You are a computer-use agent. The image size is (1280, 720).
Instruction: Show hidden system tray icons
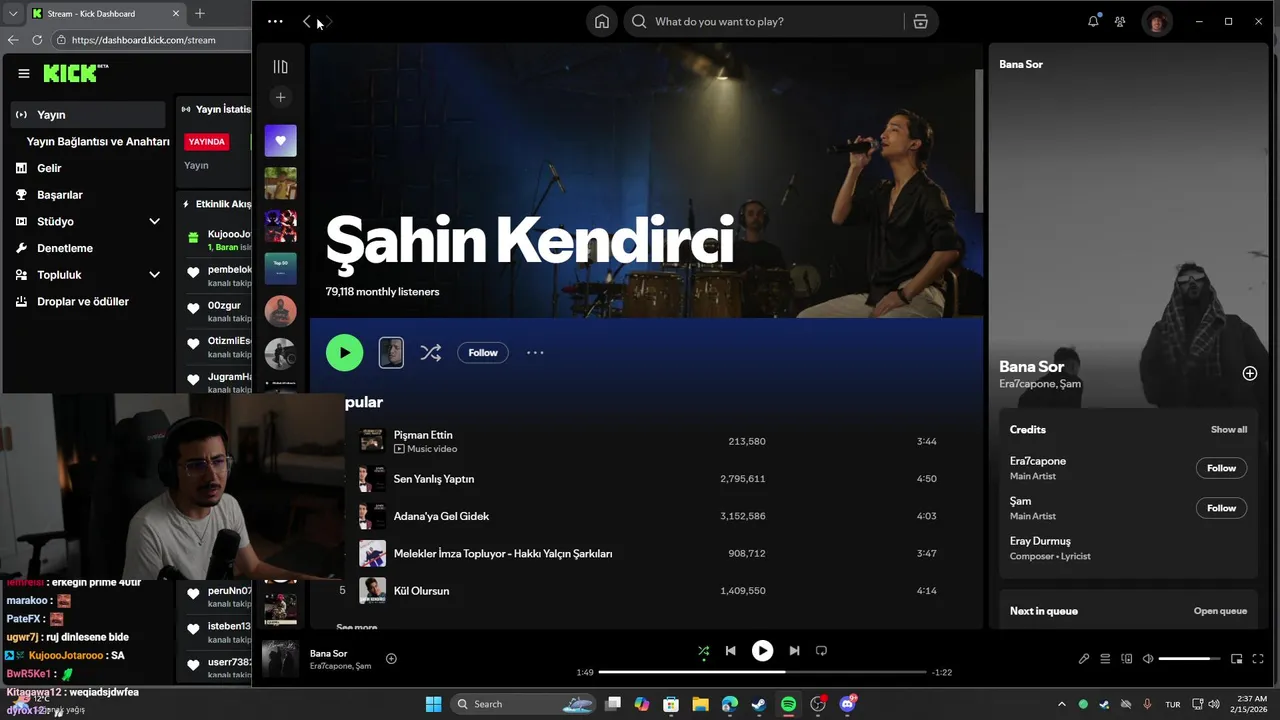coord(1062,704)
